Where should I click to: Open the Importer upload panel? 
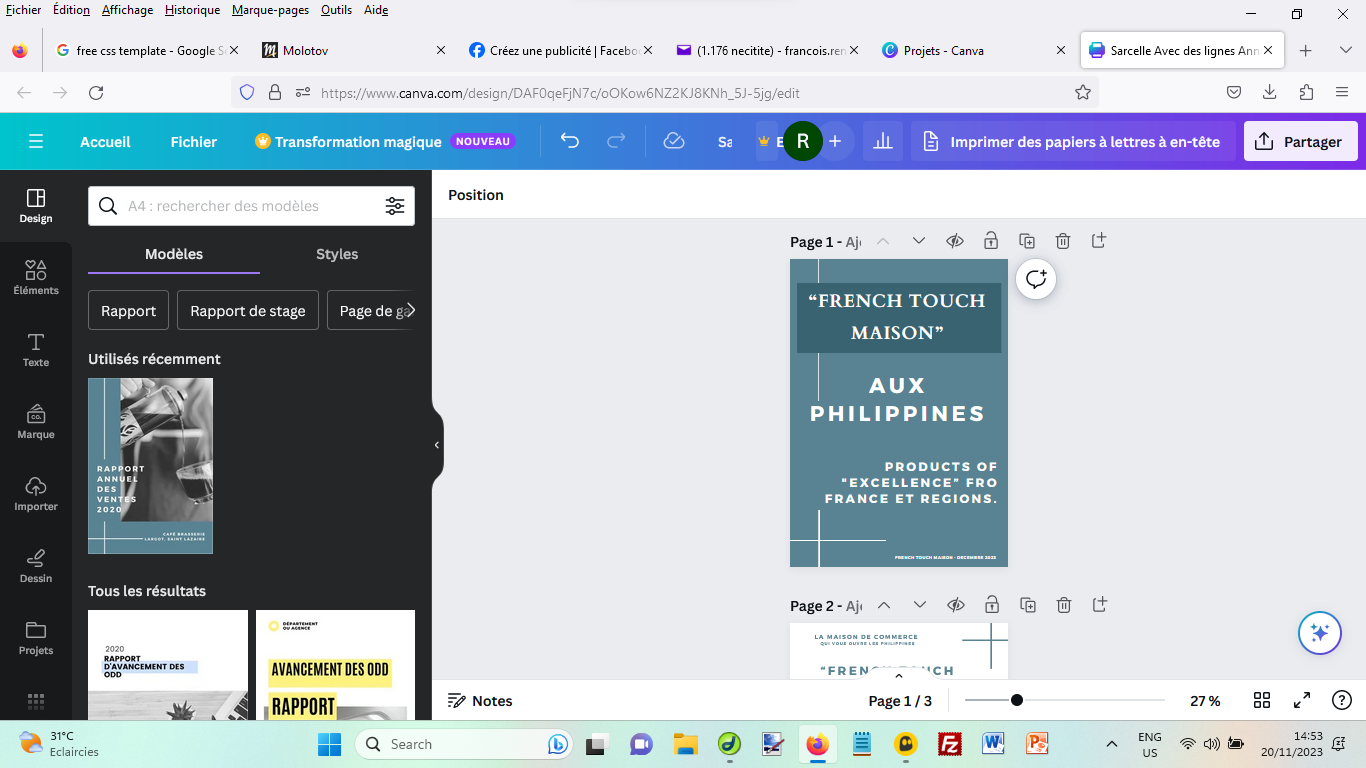point(36,493)
